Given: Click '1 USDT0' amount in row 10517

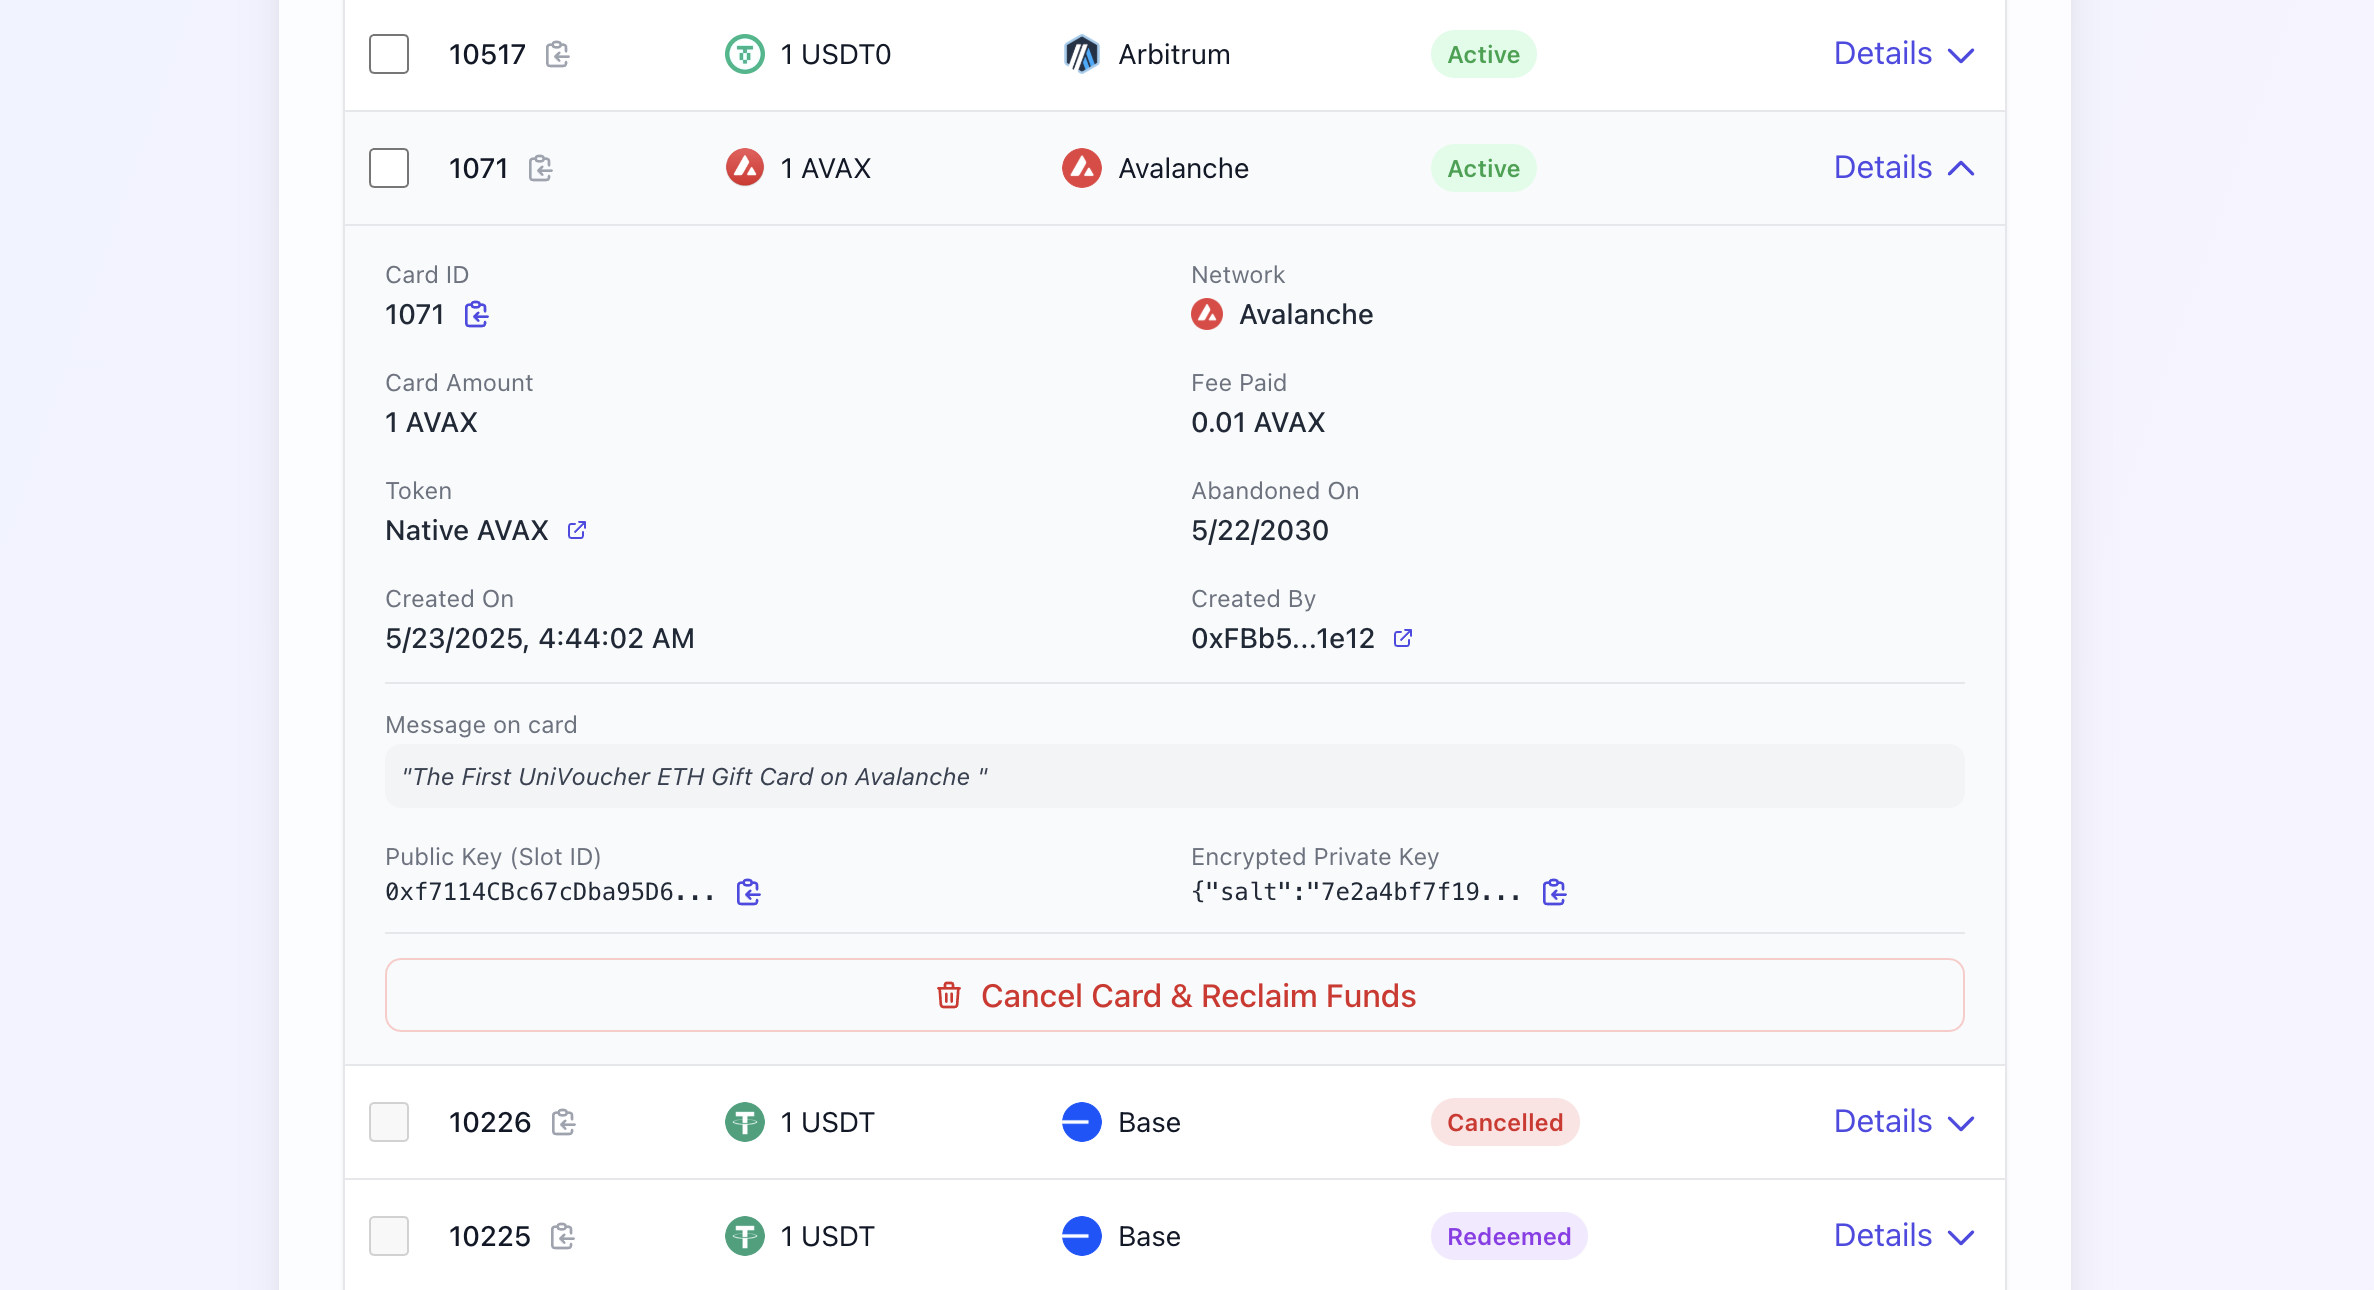Looking at the screenshot, I should click(836, 54).
